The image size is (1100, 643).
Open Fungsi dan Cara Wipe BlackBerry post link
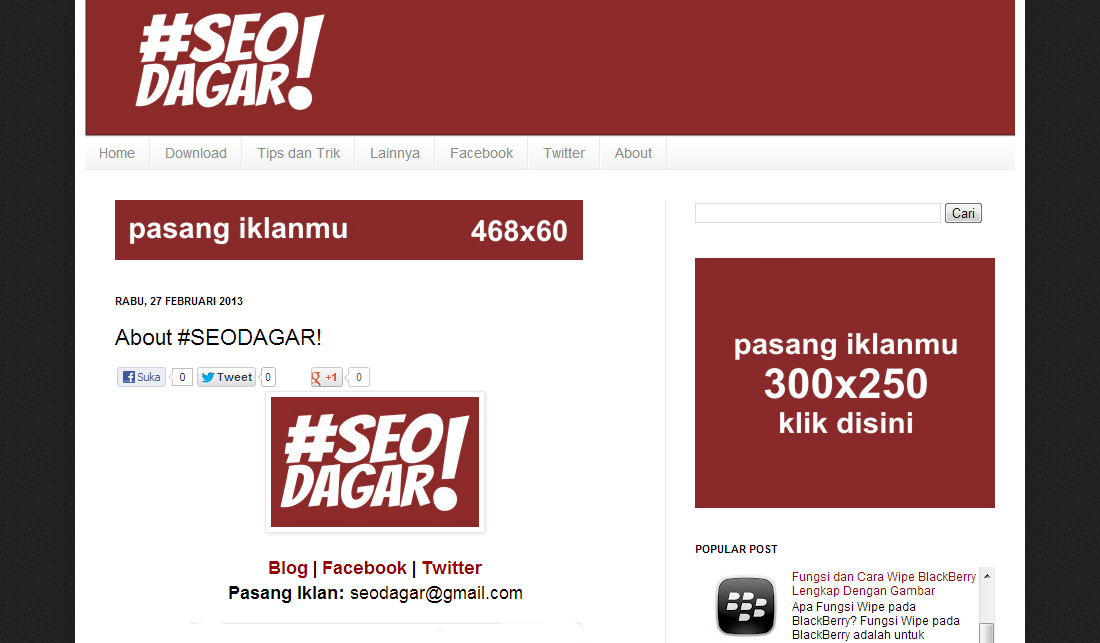[x=884, y=583]
